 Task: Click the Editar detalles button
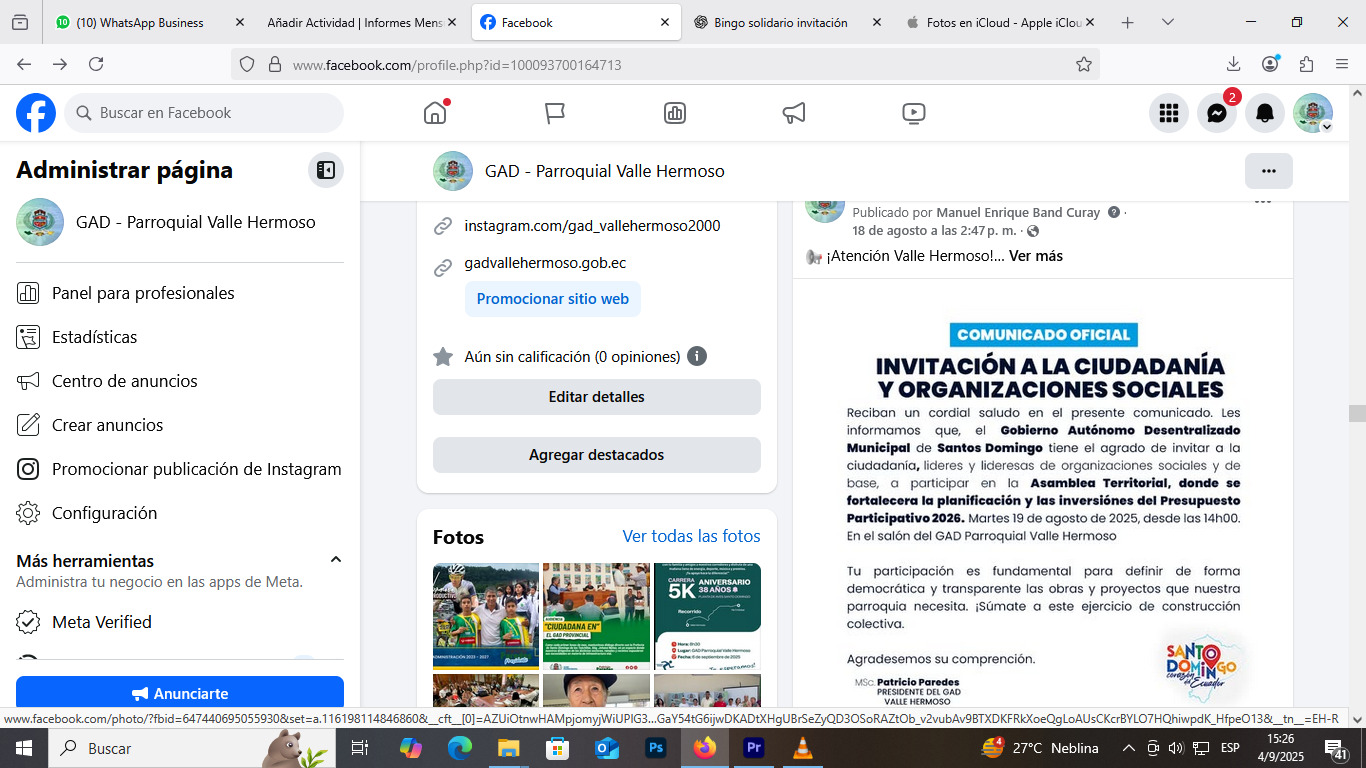[596, 397]
